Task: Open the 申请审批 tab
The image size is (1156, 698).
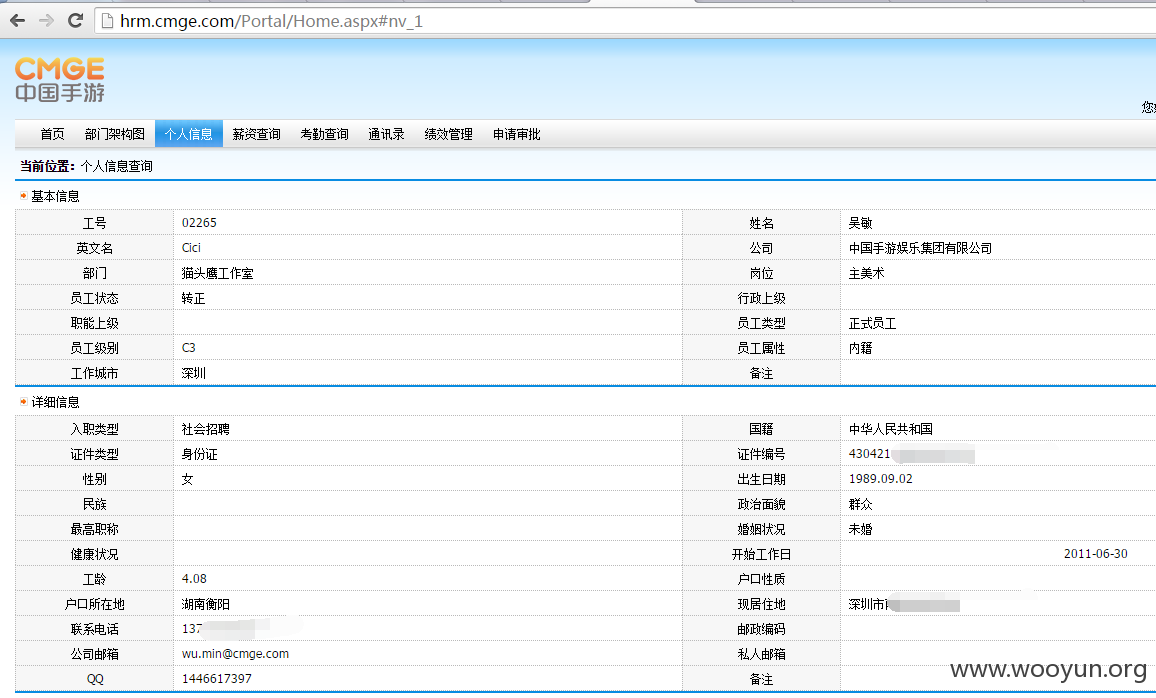Action: coord(517,134)
